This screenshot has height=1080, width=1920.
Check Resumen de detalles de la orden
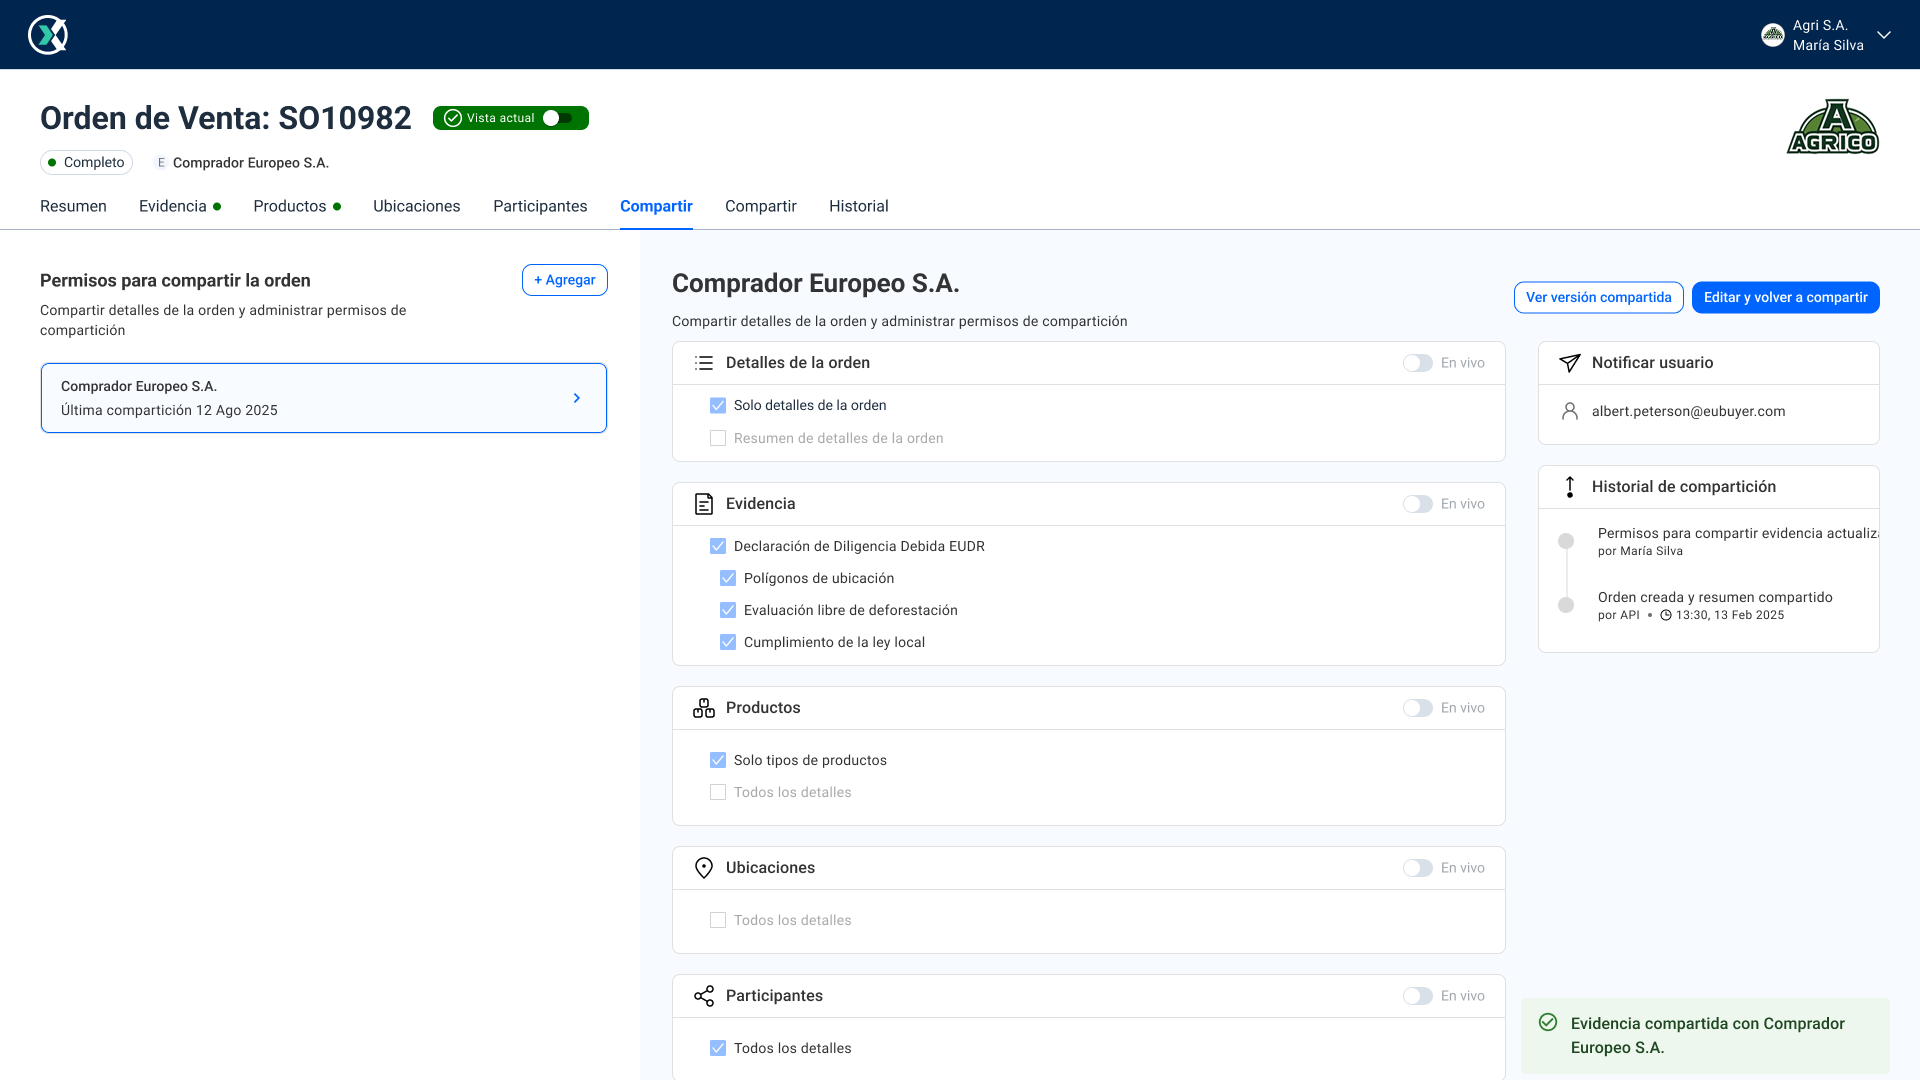point(718,438)
